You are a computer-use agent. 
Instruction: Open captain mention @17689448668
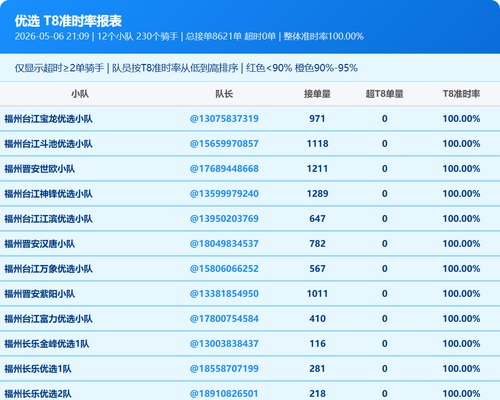[x=224, y=169]
